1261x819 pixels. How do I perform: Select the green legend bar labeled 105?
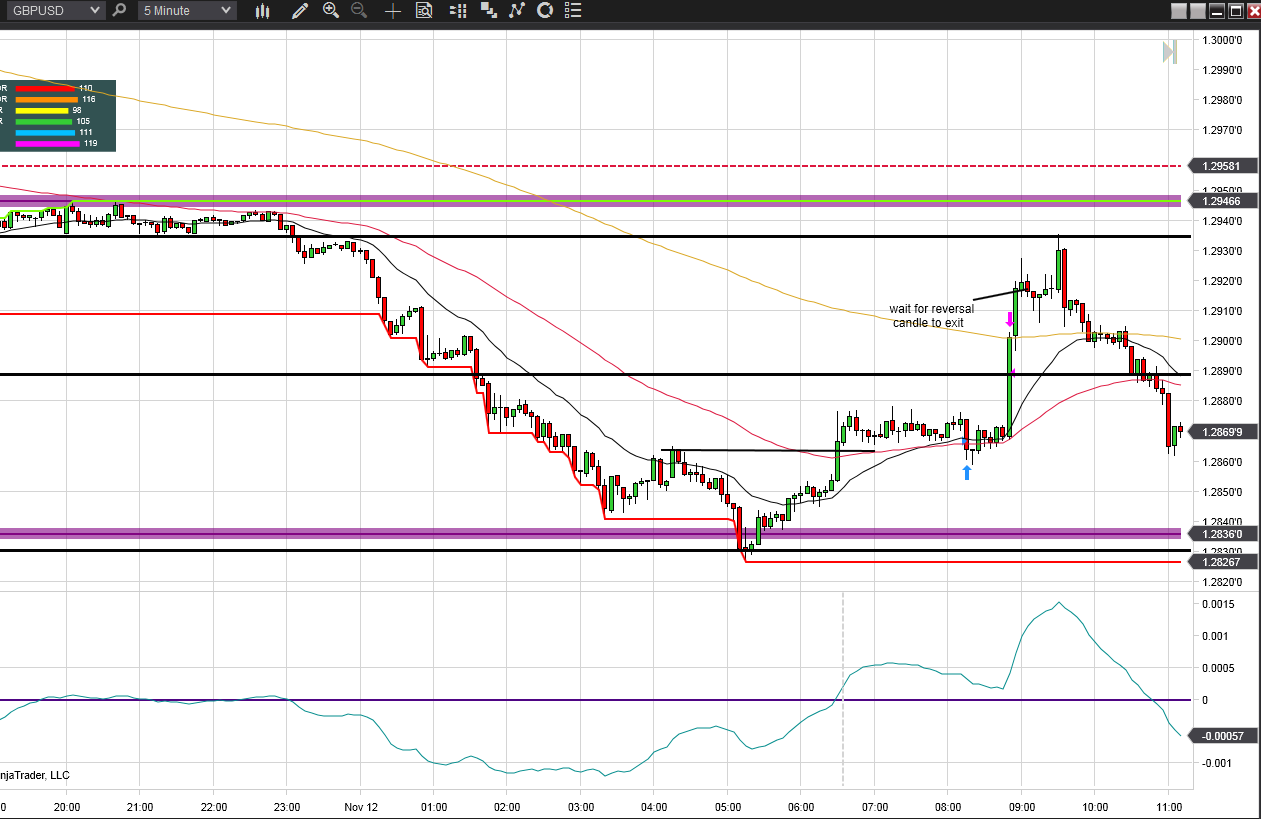(44, 121)
